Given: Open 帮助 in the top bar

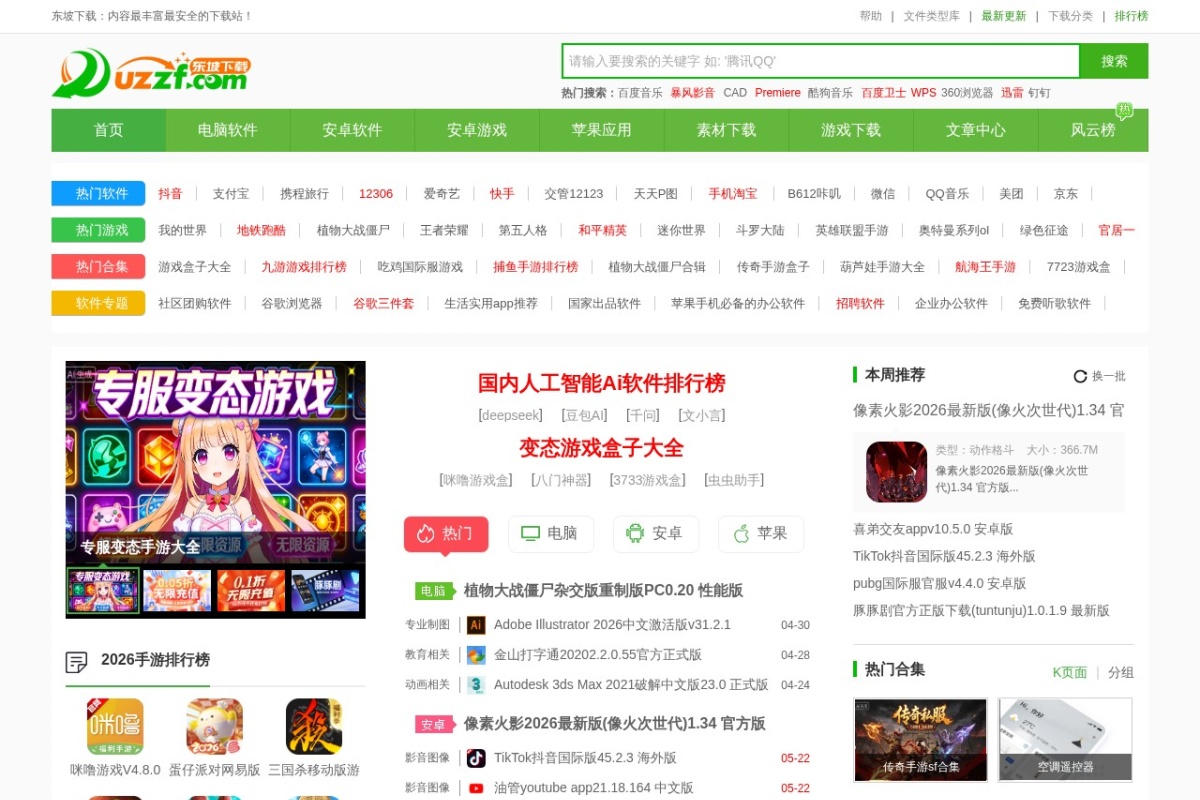Looking at the screenshot, I should [871, 16].
